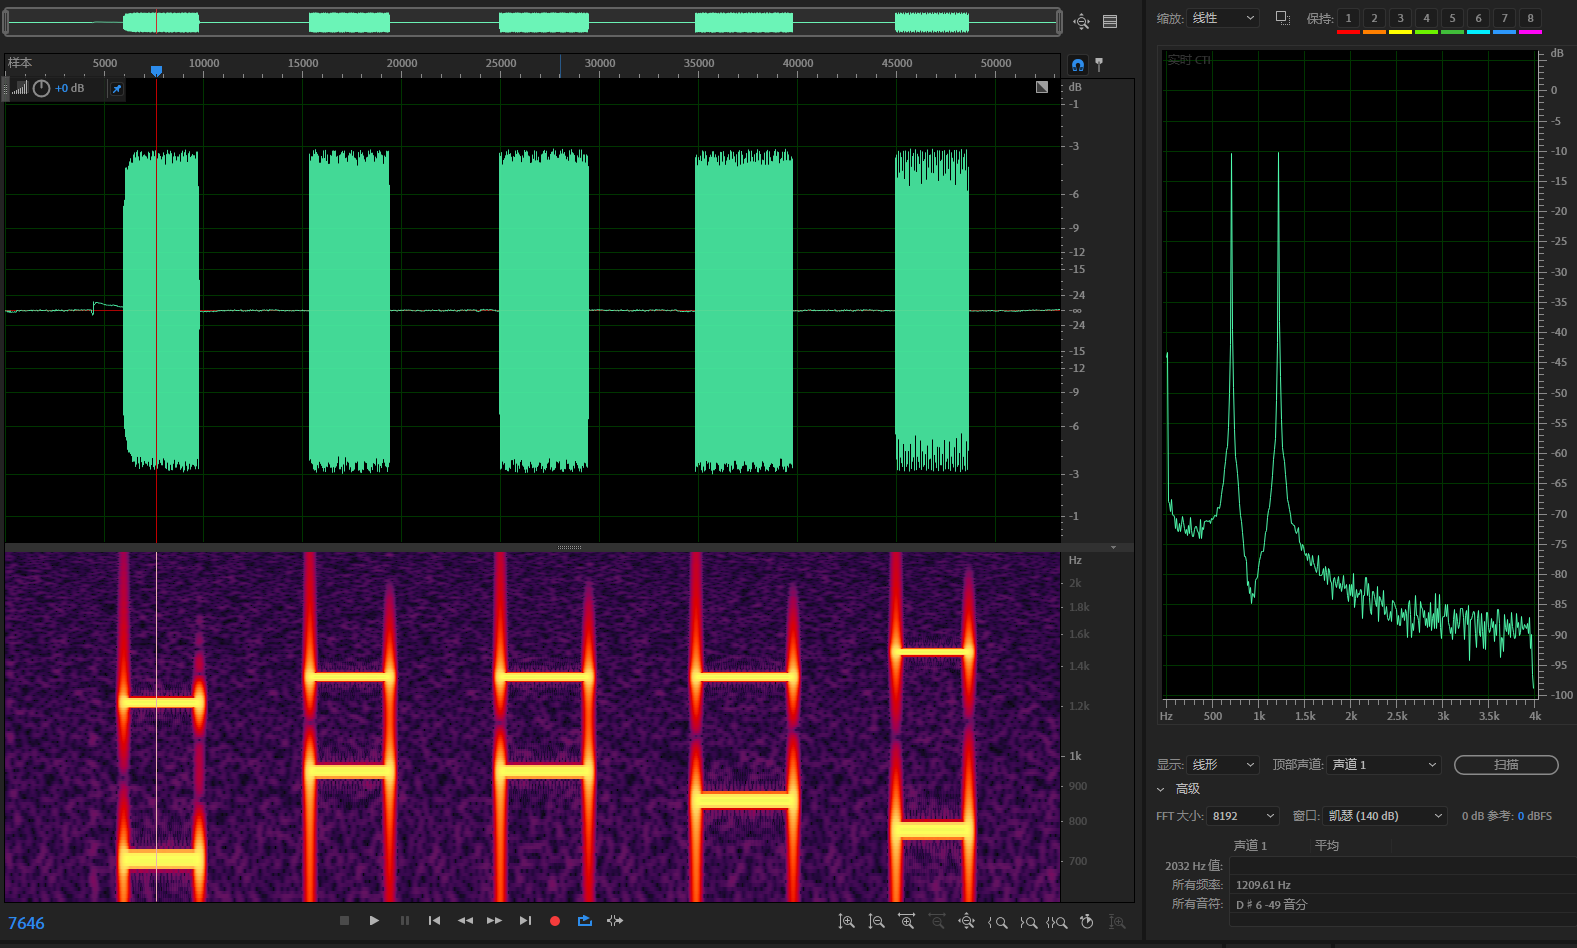Image resolution: width=1577 pixels, height=948 pixels.
Task: Click the Skip Selection icon next to Loop
Action: click(615, 920)
